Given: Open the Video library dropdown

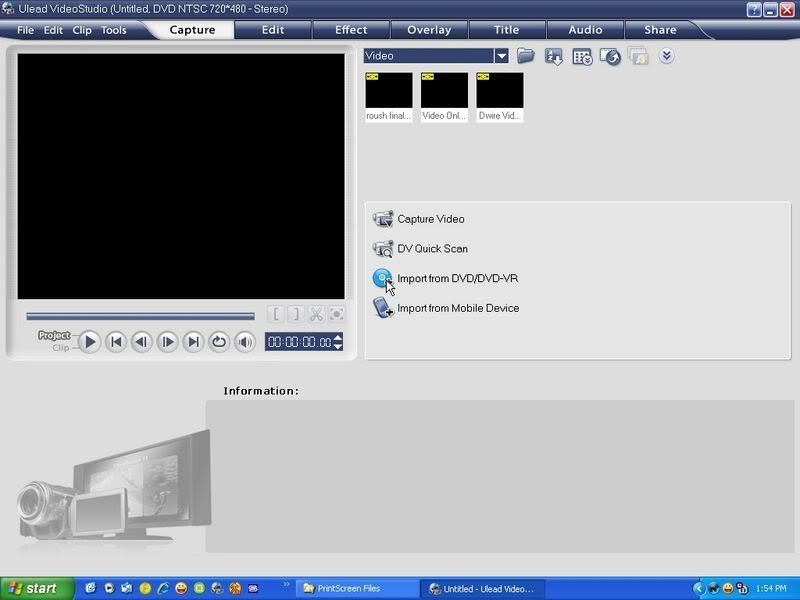Looking at the screenshot, I should tap(501, 57).
